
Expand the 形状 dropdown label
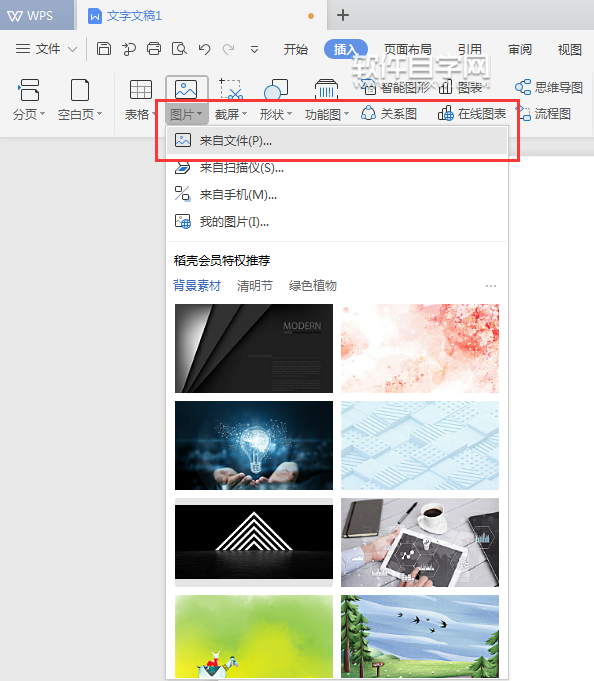[x=276, y=115]
